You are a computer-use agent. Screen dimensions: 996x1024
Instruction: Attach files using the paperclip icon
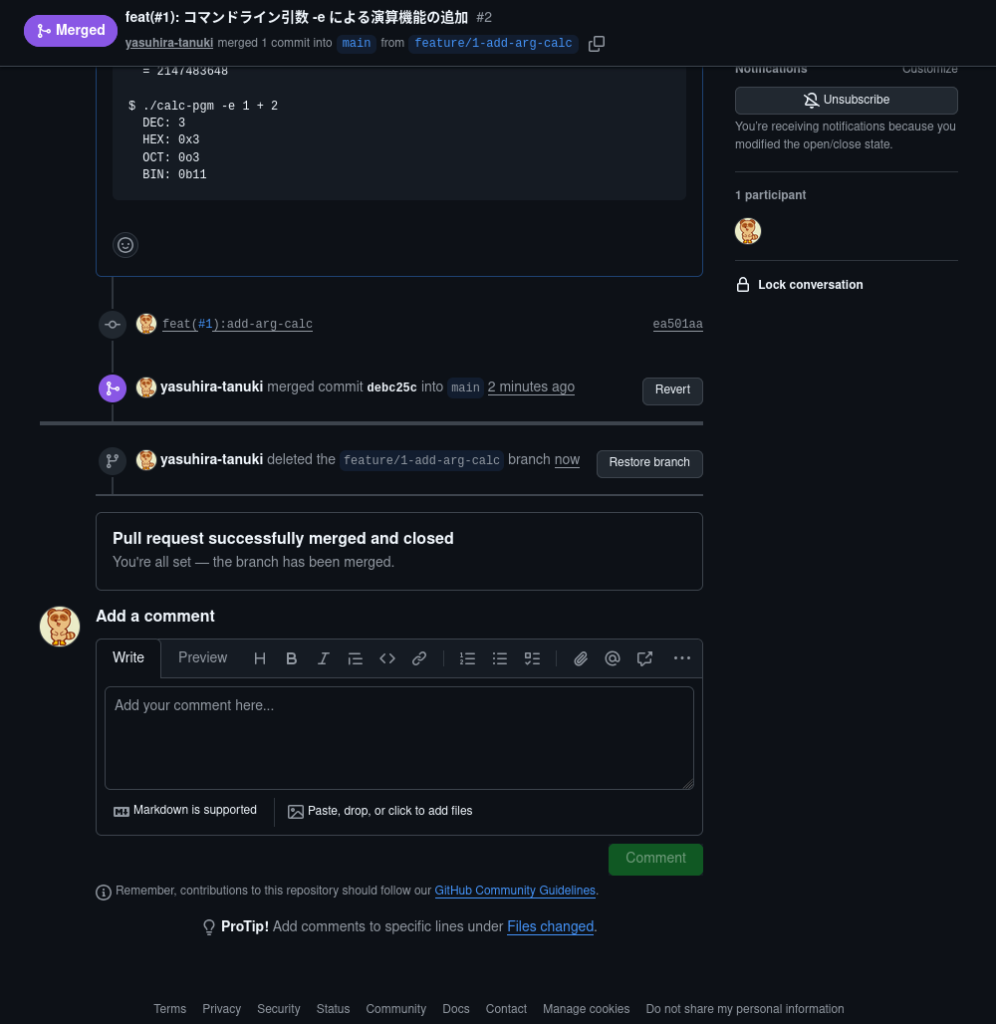[580, 658]
